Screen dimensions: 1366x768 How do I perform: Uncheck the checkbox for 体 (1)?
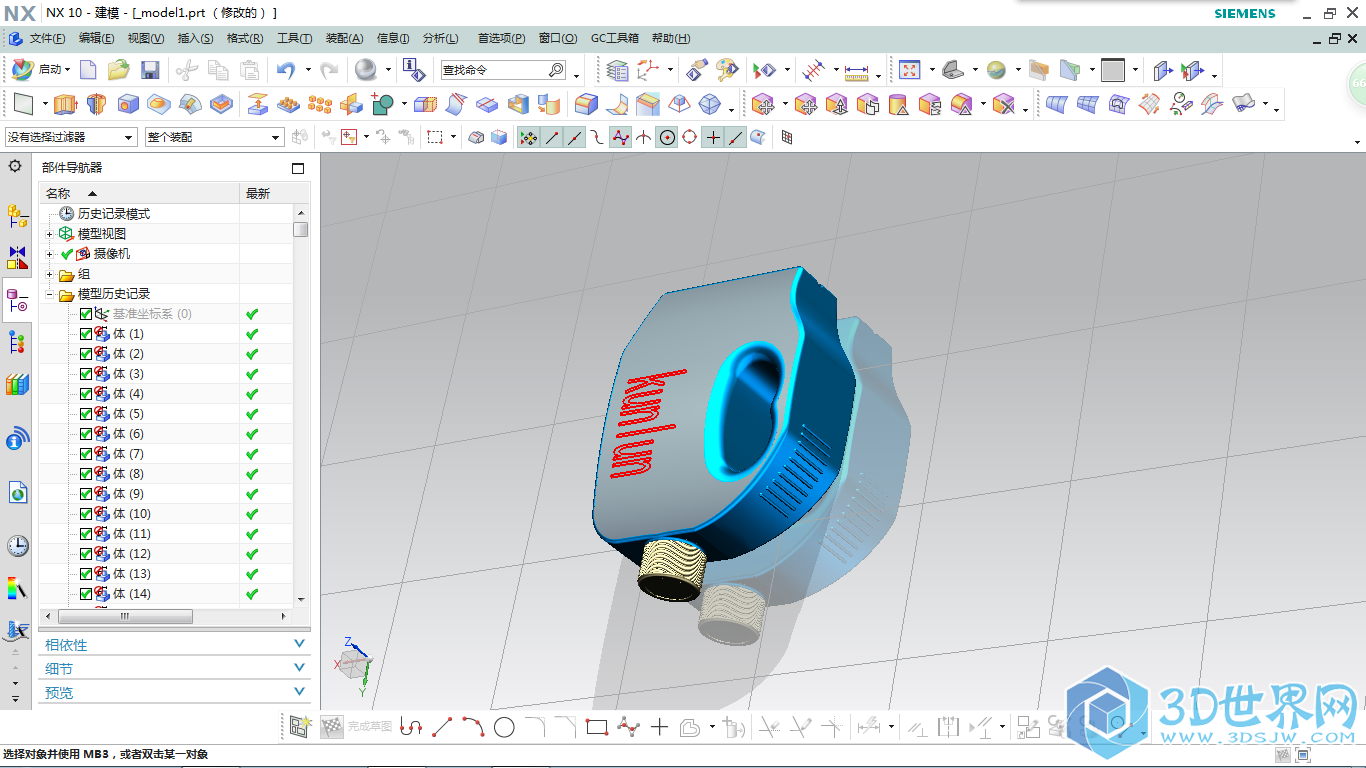point(85,334)
